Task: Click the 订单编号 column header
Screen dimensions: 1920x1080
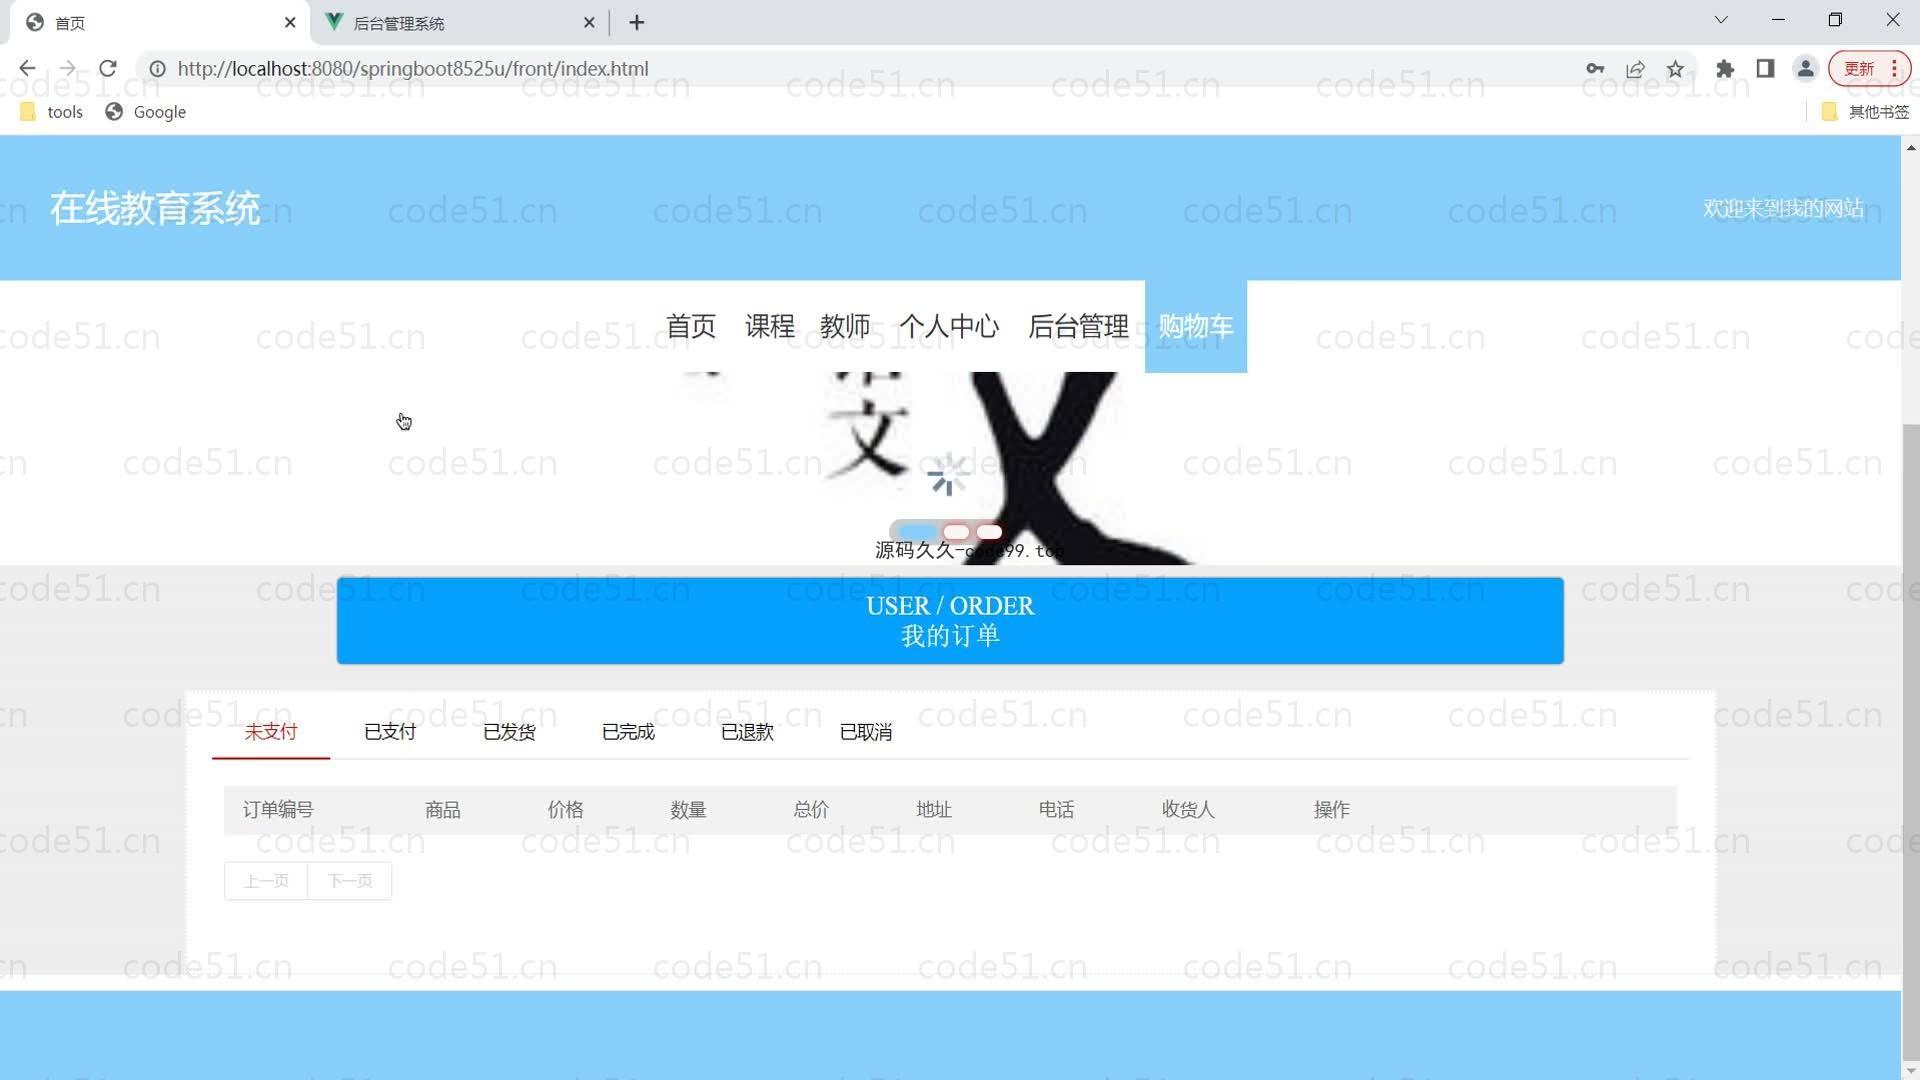Action: (278, 810)
